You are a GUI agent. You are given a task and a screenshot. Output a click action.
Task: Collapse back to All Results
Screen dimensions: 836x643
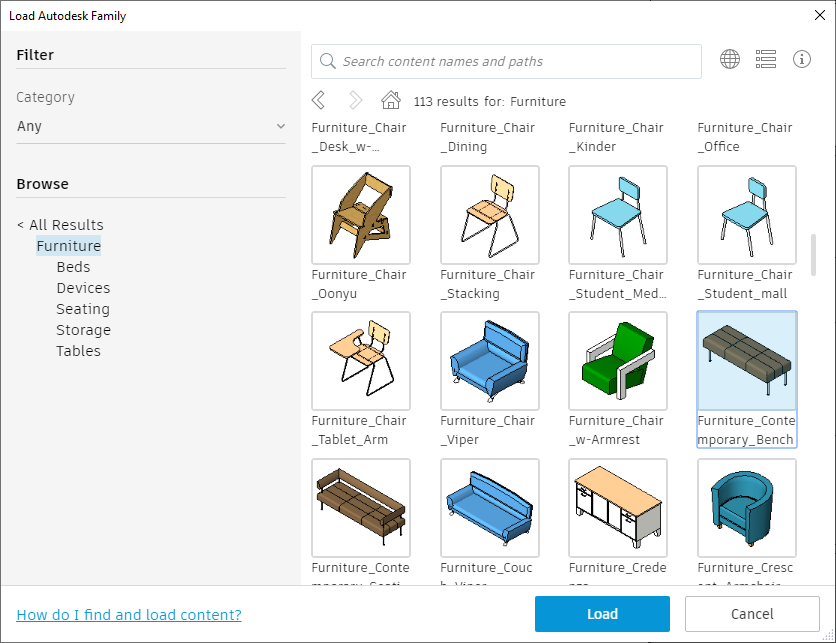(x=60, y=224)
